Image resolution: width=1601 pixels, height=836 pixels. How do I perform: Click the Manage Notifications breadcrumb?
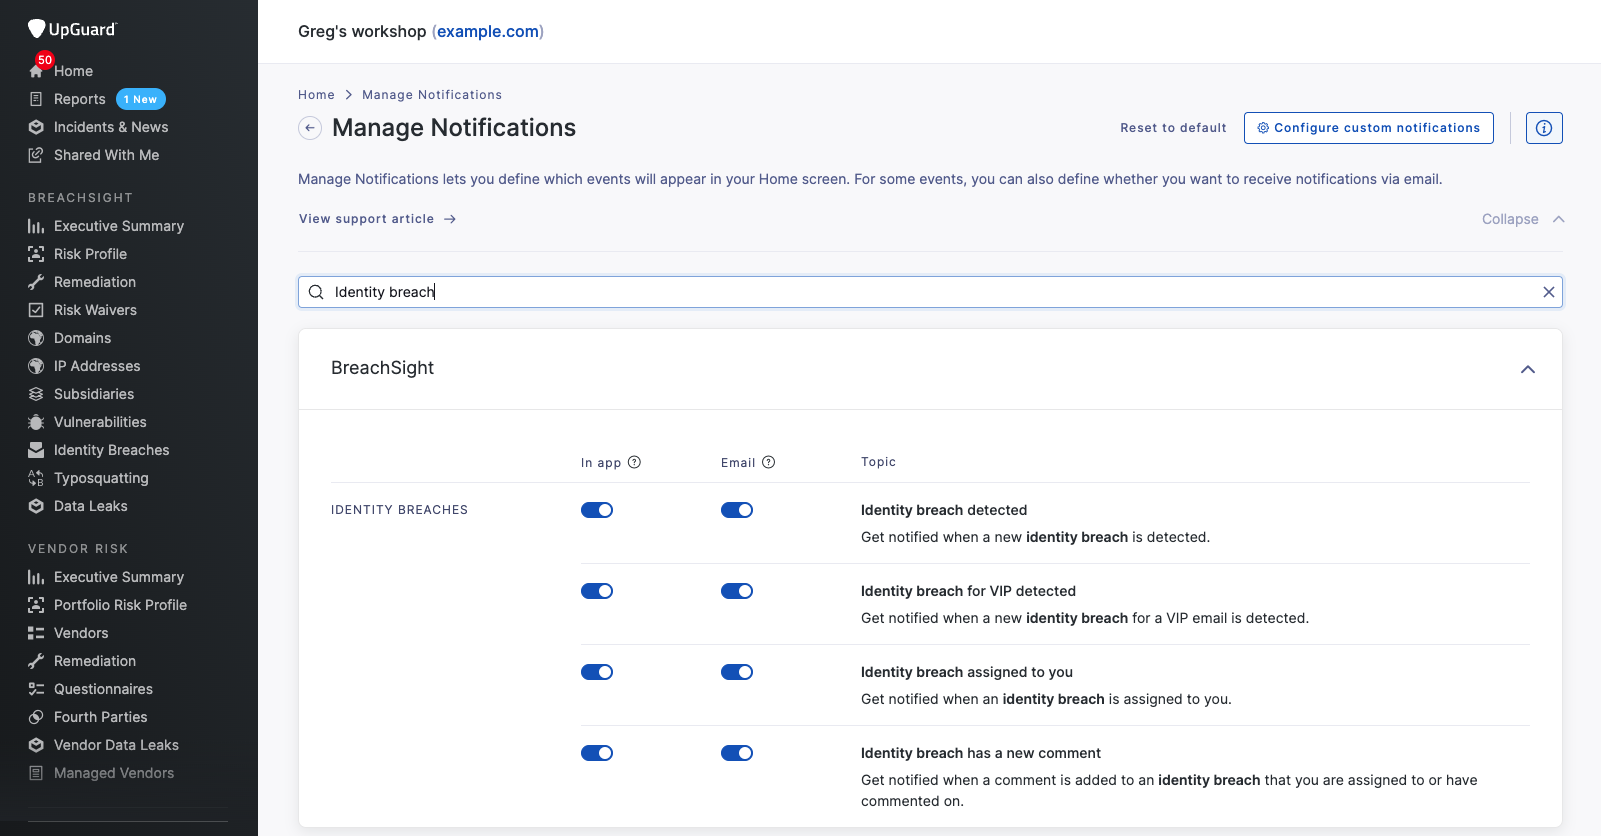(432, 95)
